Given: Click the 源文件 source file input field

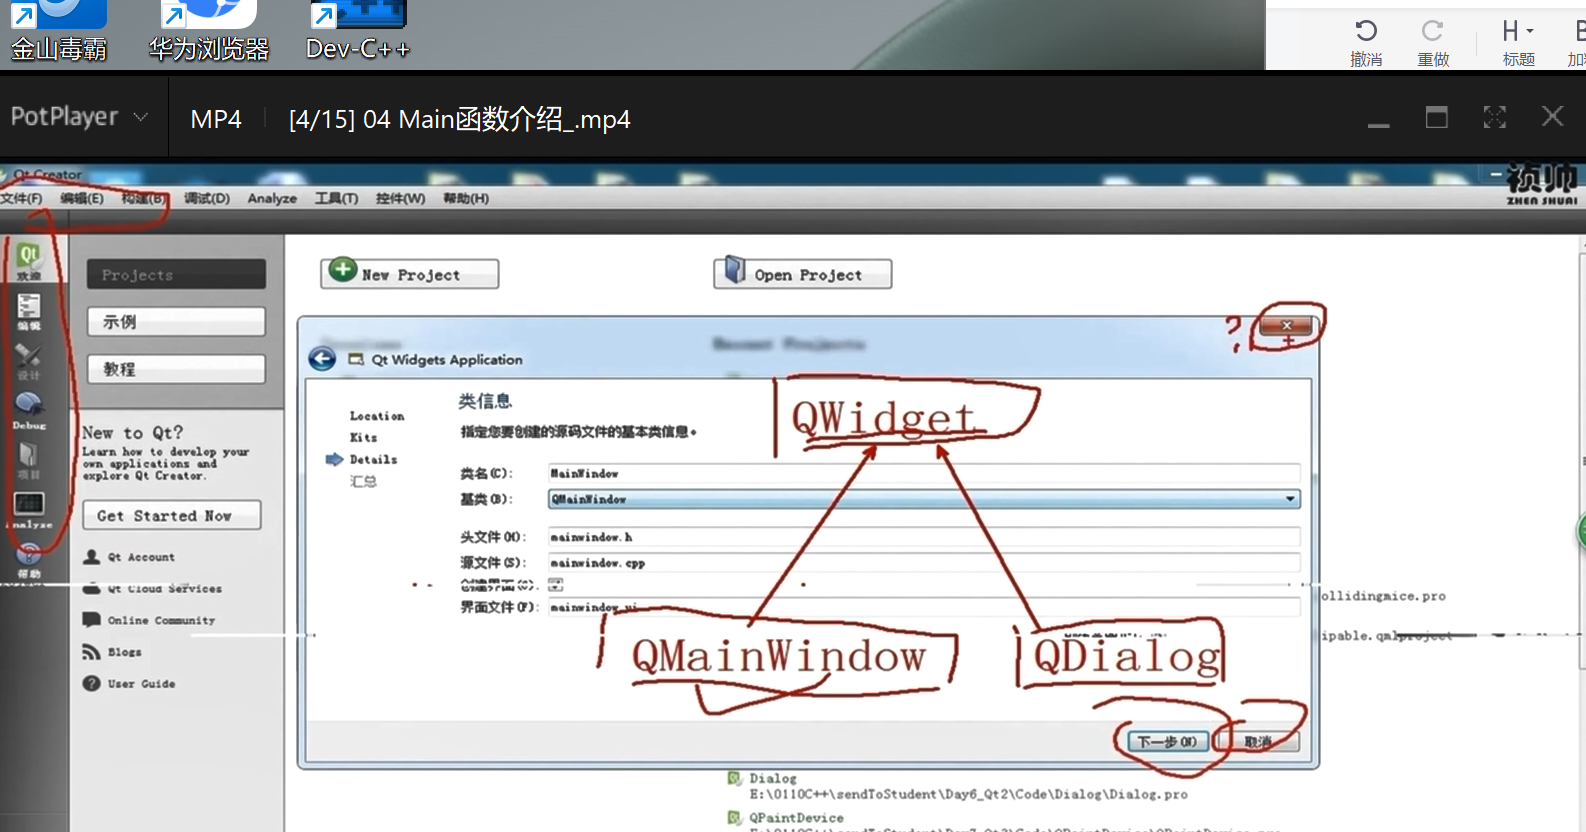Looking at the screenshot, I should (x=924, y=563).
